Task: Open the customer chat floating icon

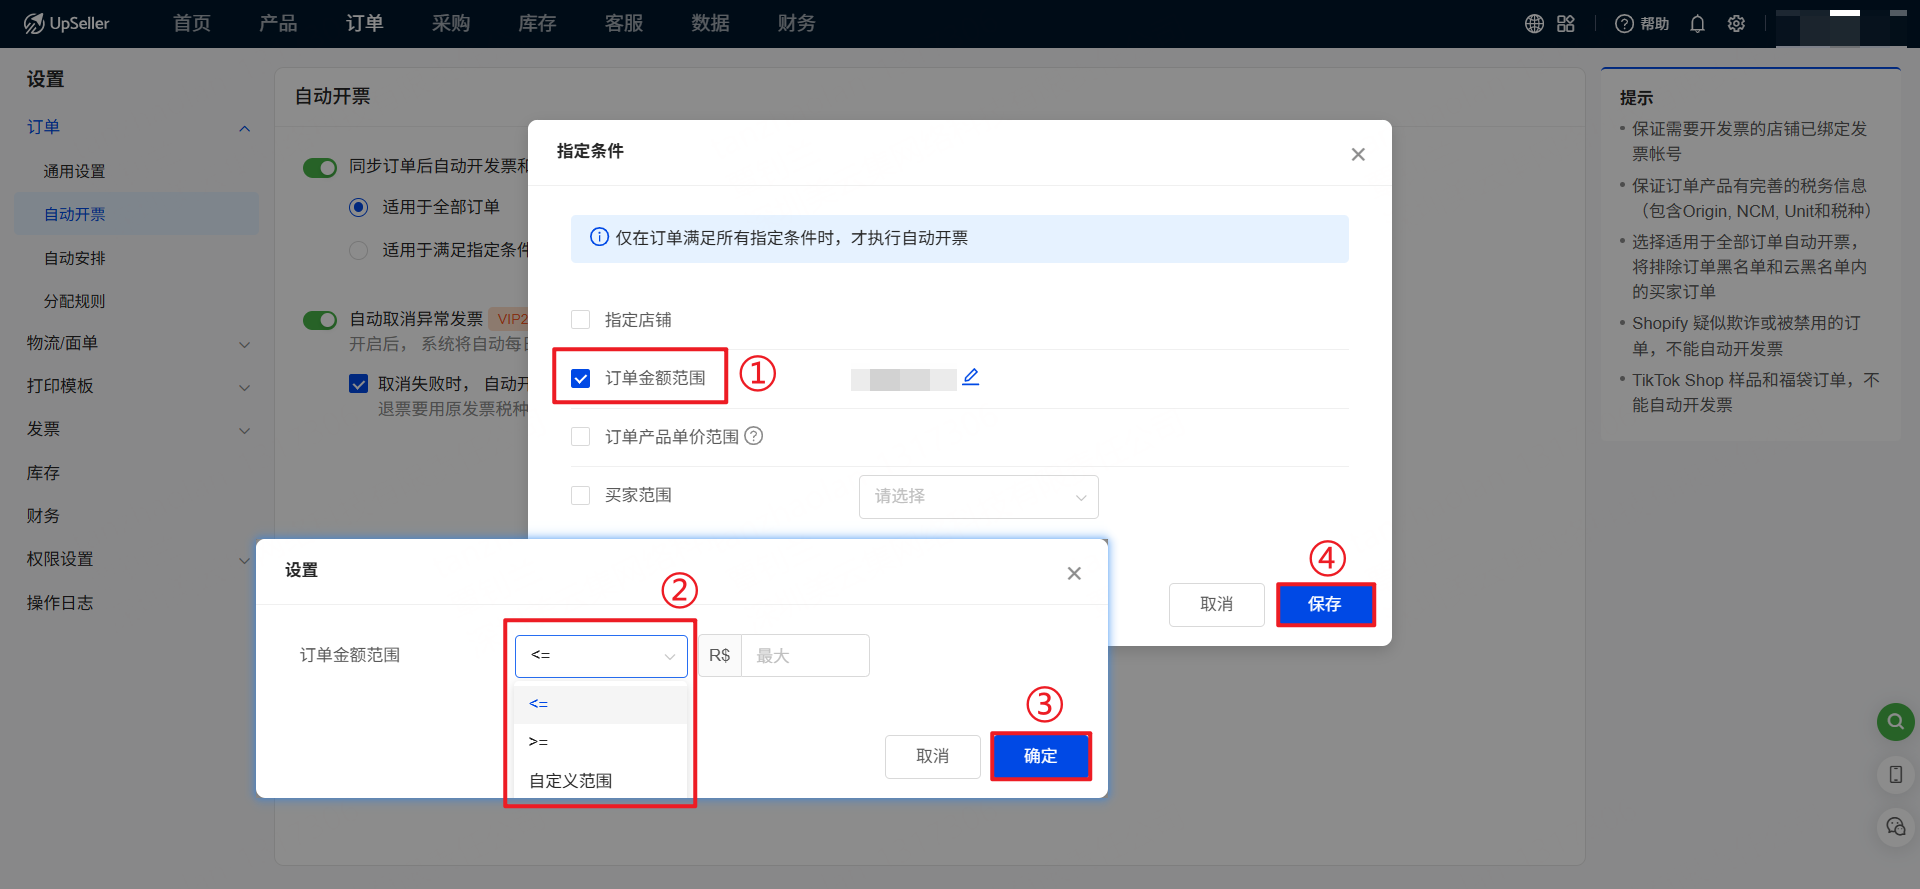Action: click(x=1895, y=826)
